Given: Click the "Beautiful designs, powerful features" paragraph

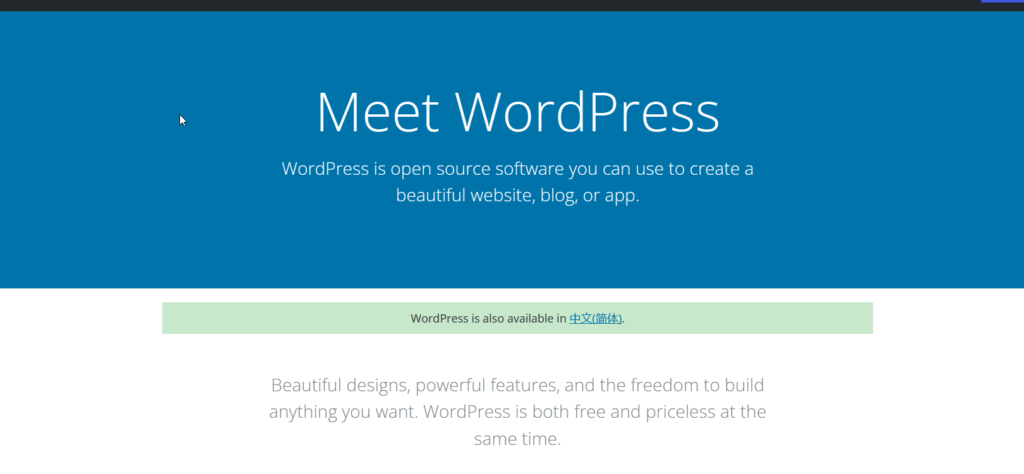Looking at the screenshot, I should pyautogui.click(x=517, y=412).
